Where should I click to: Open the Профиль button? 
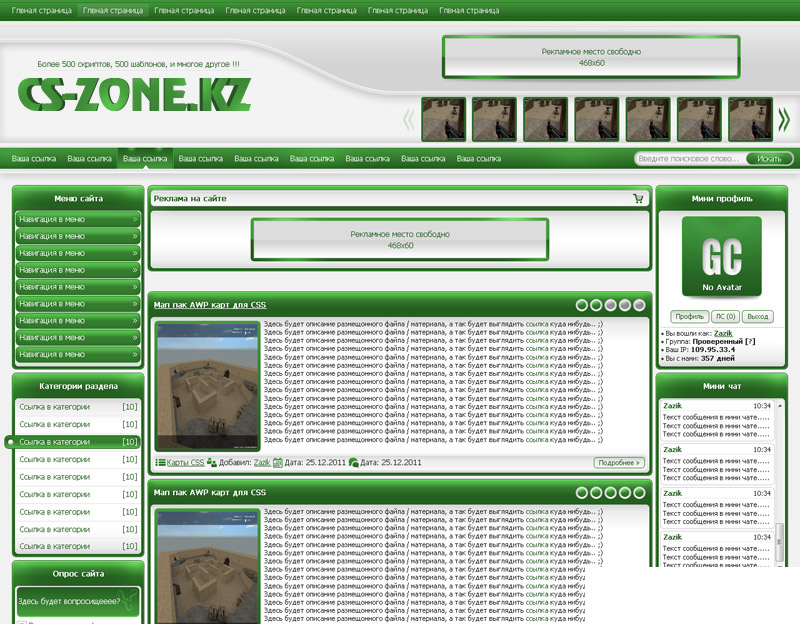[689, 316]
